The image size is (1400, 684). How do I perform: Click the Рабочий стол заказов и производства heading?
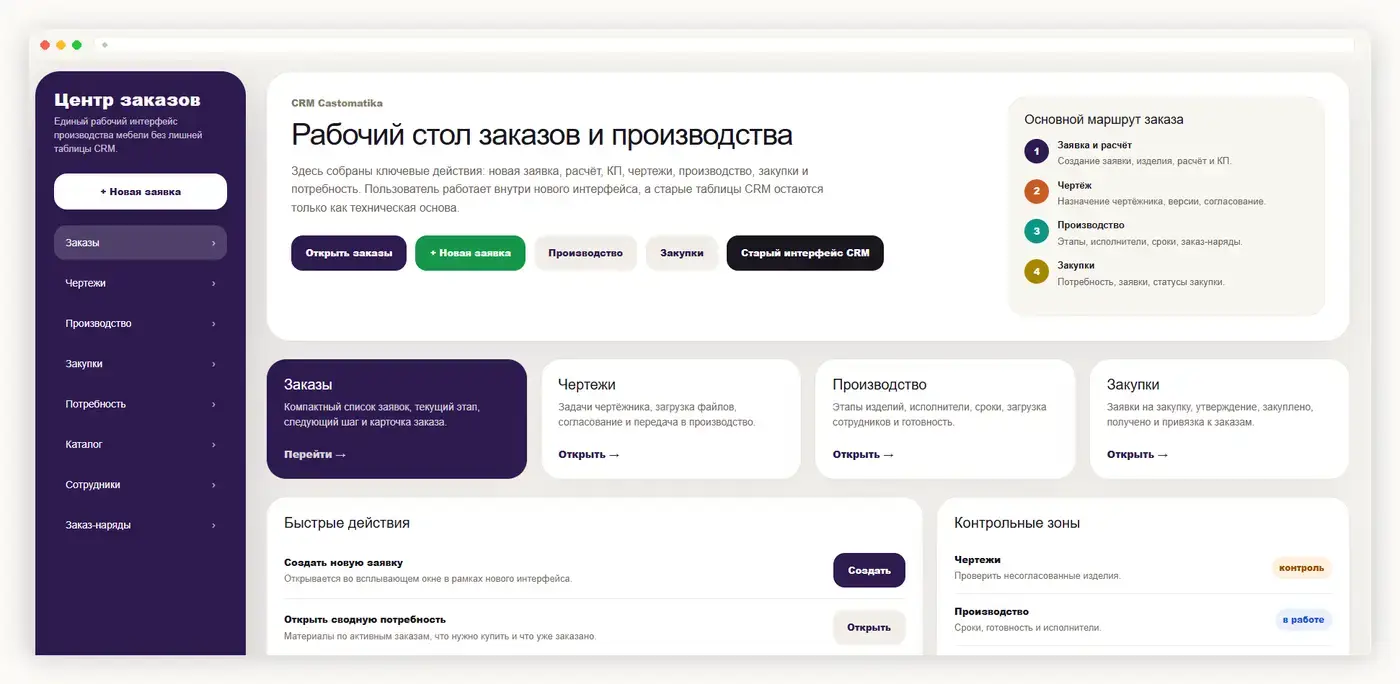click(542, 135)
